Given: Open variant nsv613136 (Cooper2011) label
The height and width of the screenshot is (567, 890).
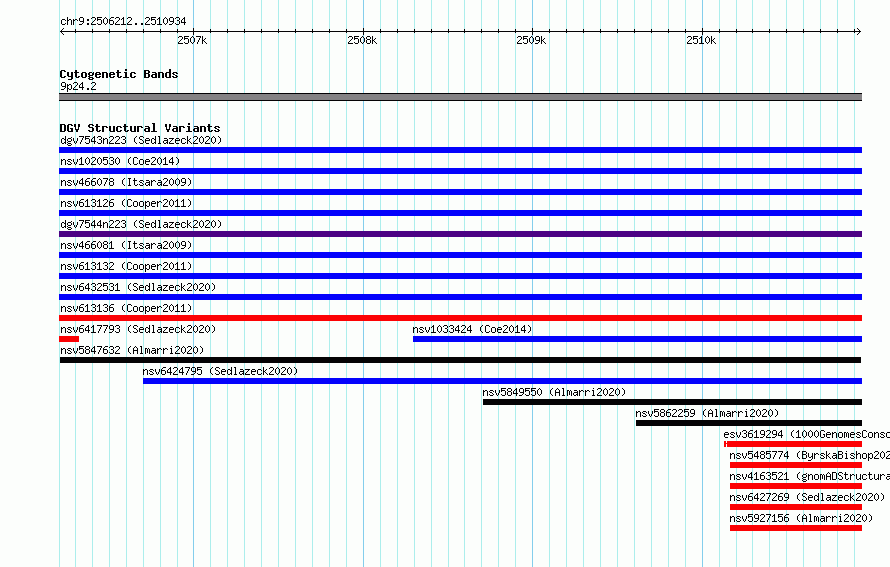Looking at the screenshot, I should click(126, 308).
